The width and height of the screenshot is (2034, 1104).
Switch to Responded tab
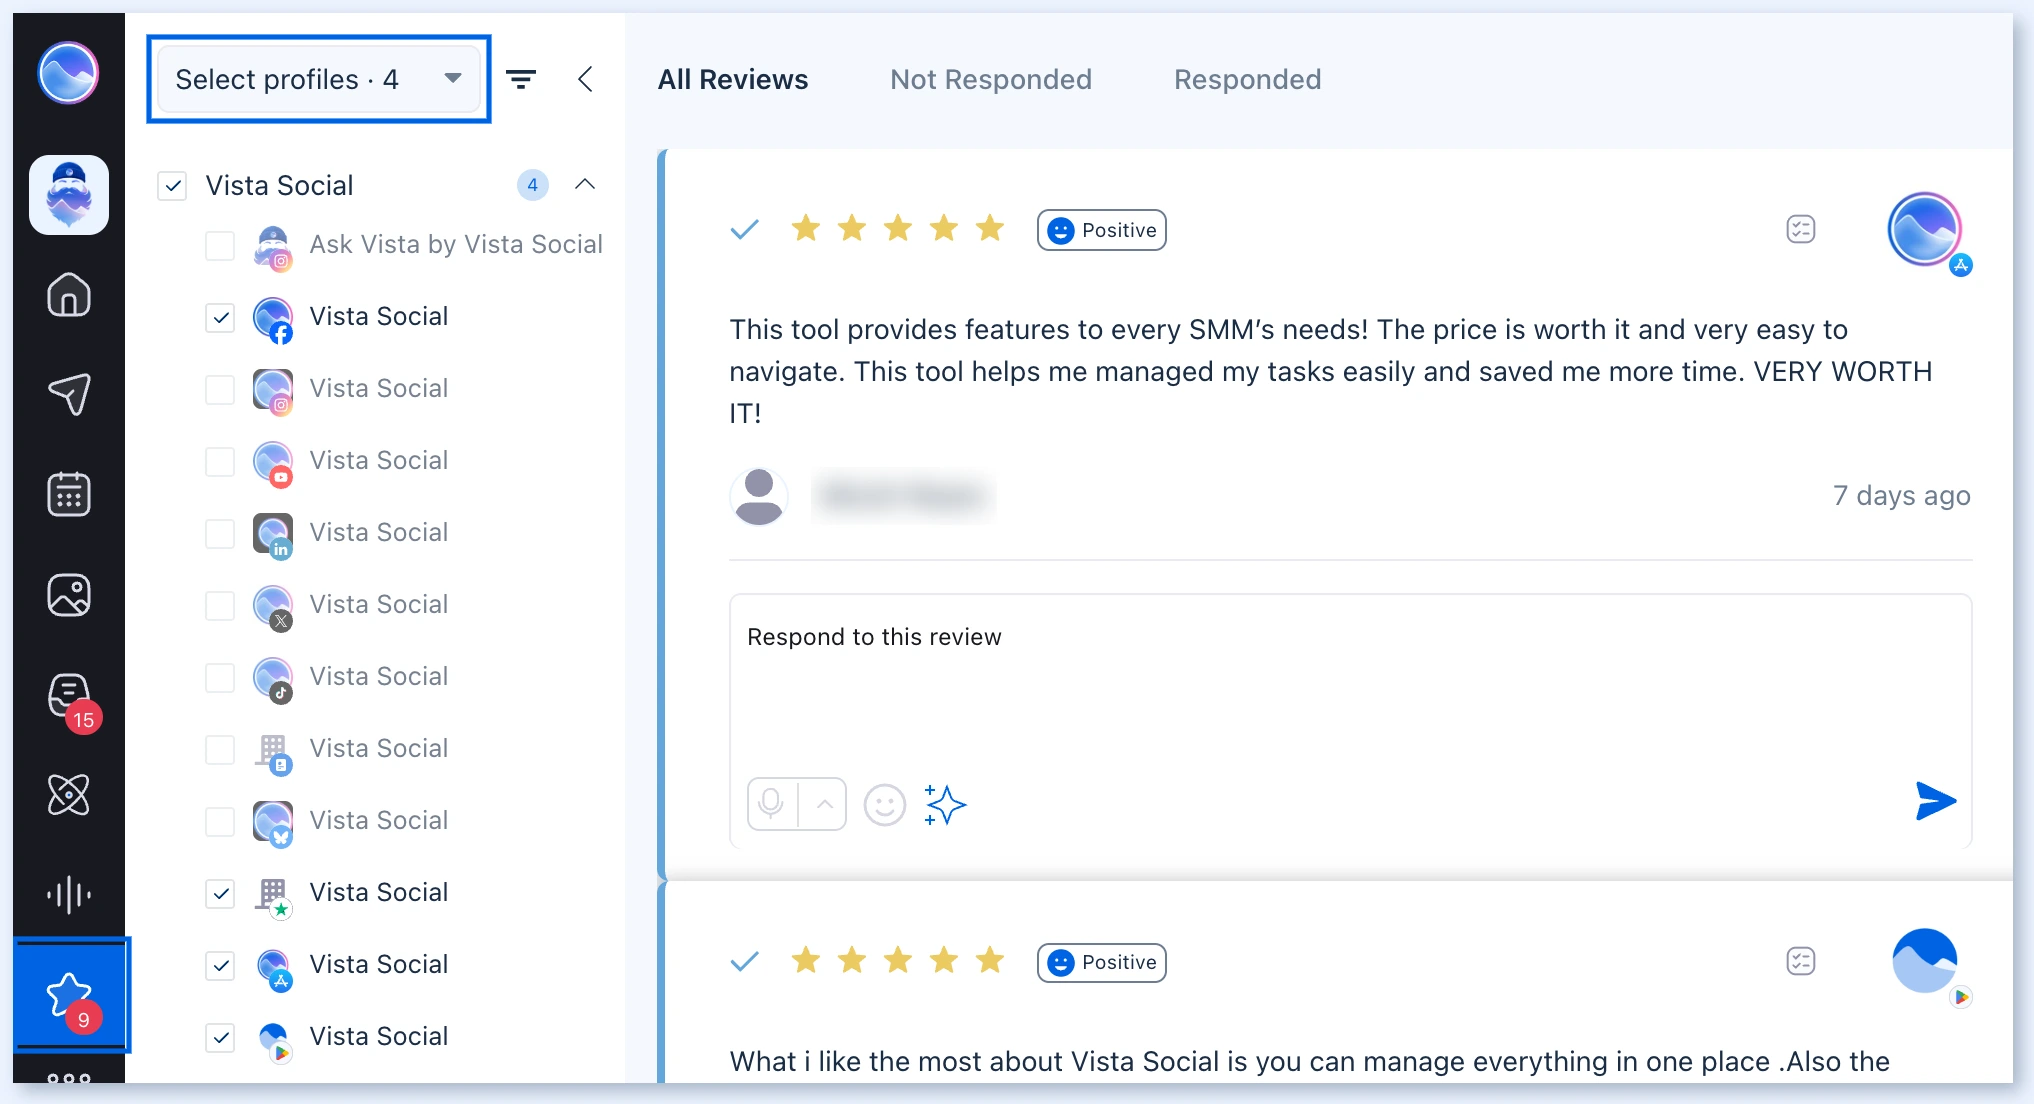point(1247,79)
